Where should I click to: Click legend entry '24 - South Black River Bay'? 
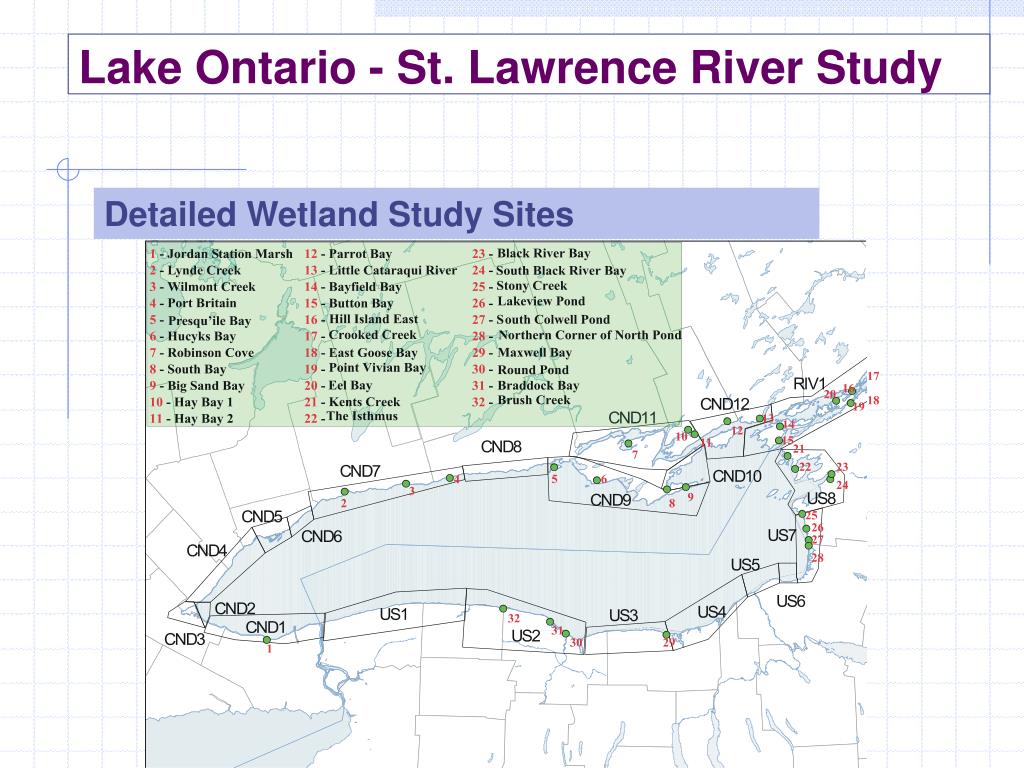tap(549, 270)
